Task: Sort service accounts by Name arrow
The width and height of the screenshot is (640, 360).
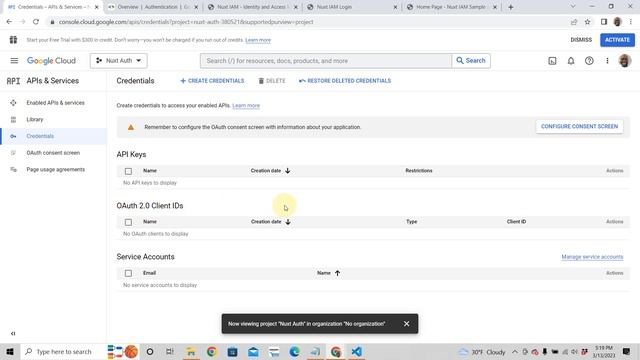Action: tap(337, 273)
